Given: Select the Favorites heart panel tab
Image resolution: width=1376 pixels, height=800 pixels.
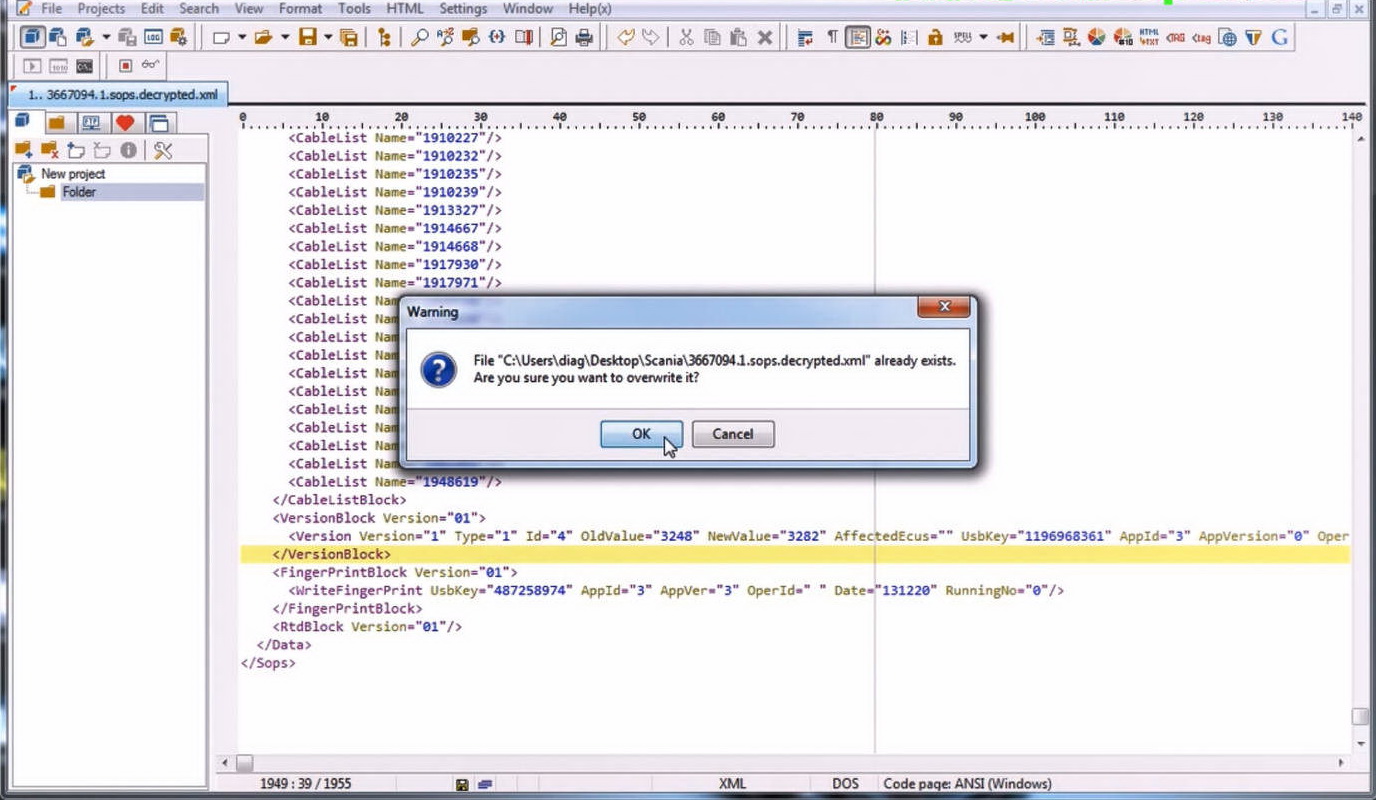Looking at the screenshot, I should point(125,123).
